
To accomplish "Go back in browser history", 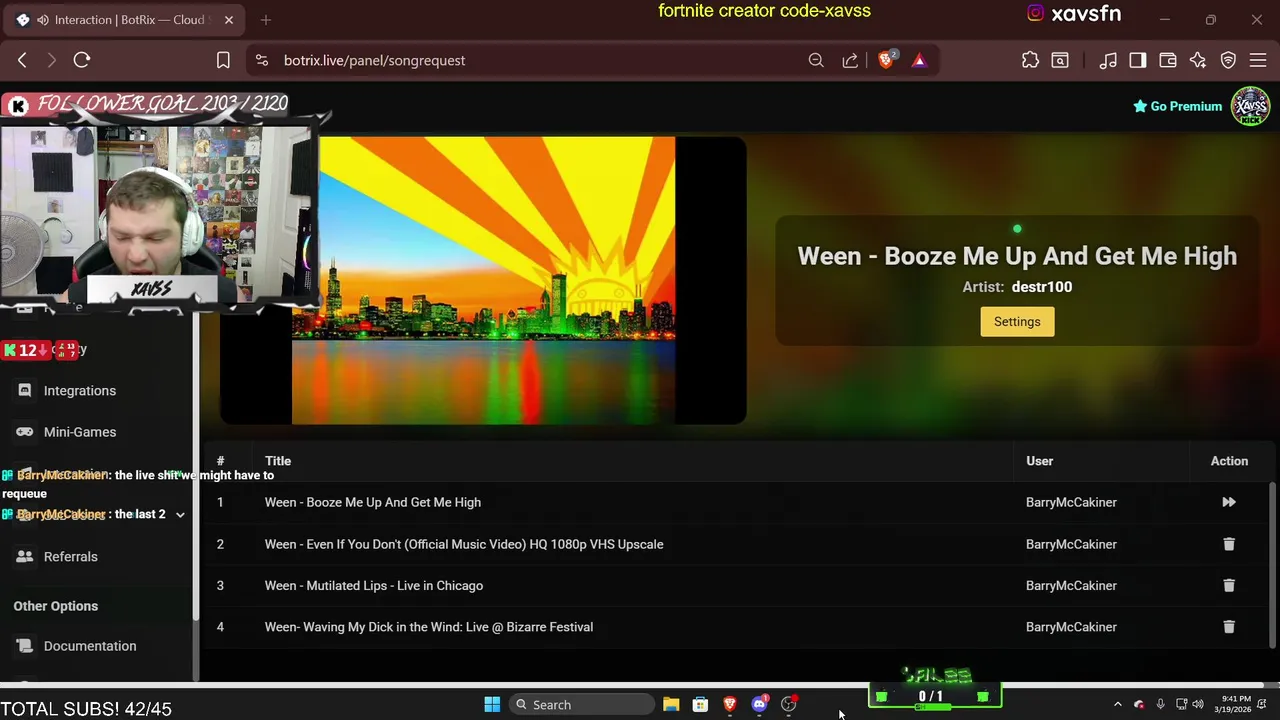I will (x=22, y=60).
